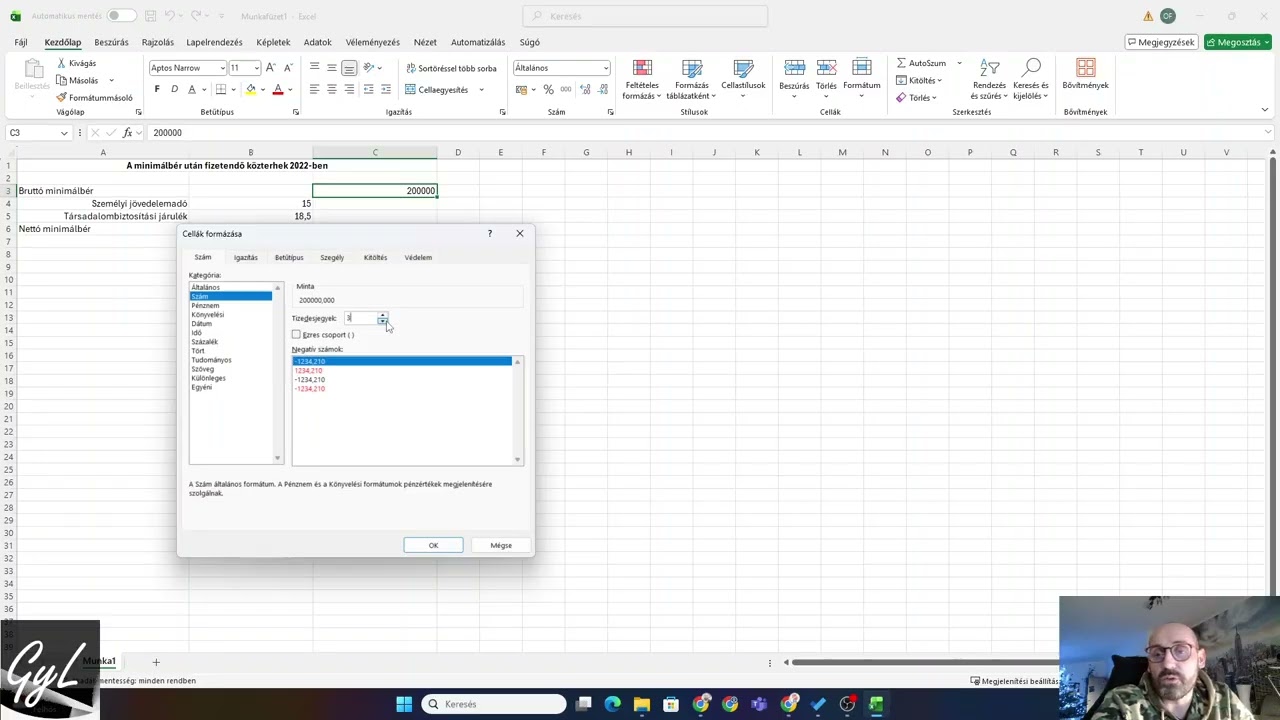Open the font size 11 dropdown
The height and width of the screenshot is (720, 1280).
coord(256,68)
